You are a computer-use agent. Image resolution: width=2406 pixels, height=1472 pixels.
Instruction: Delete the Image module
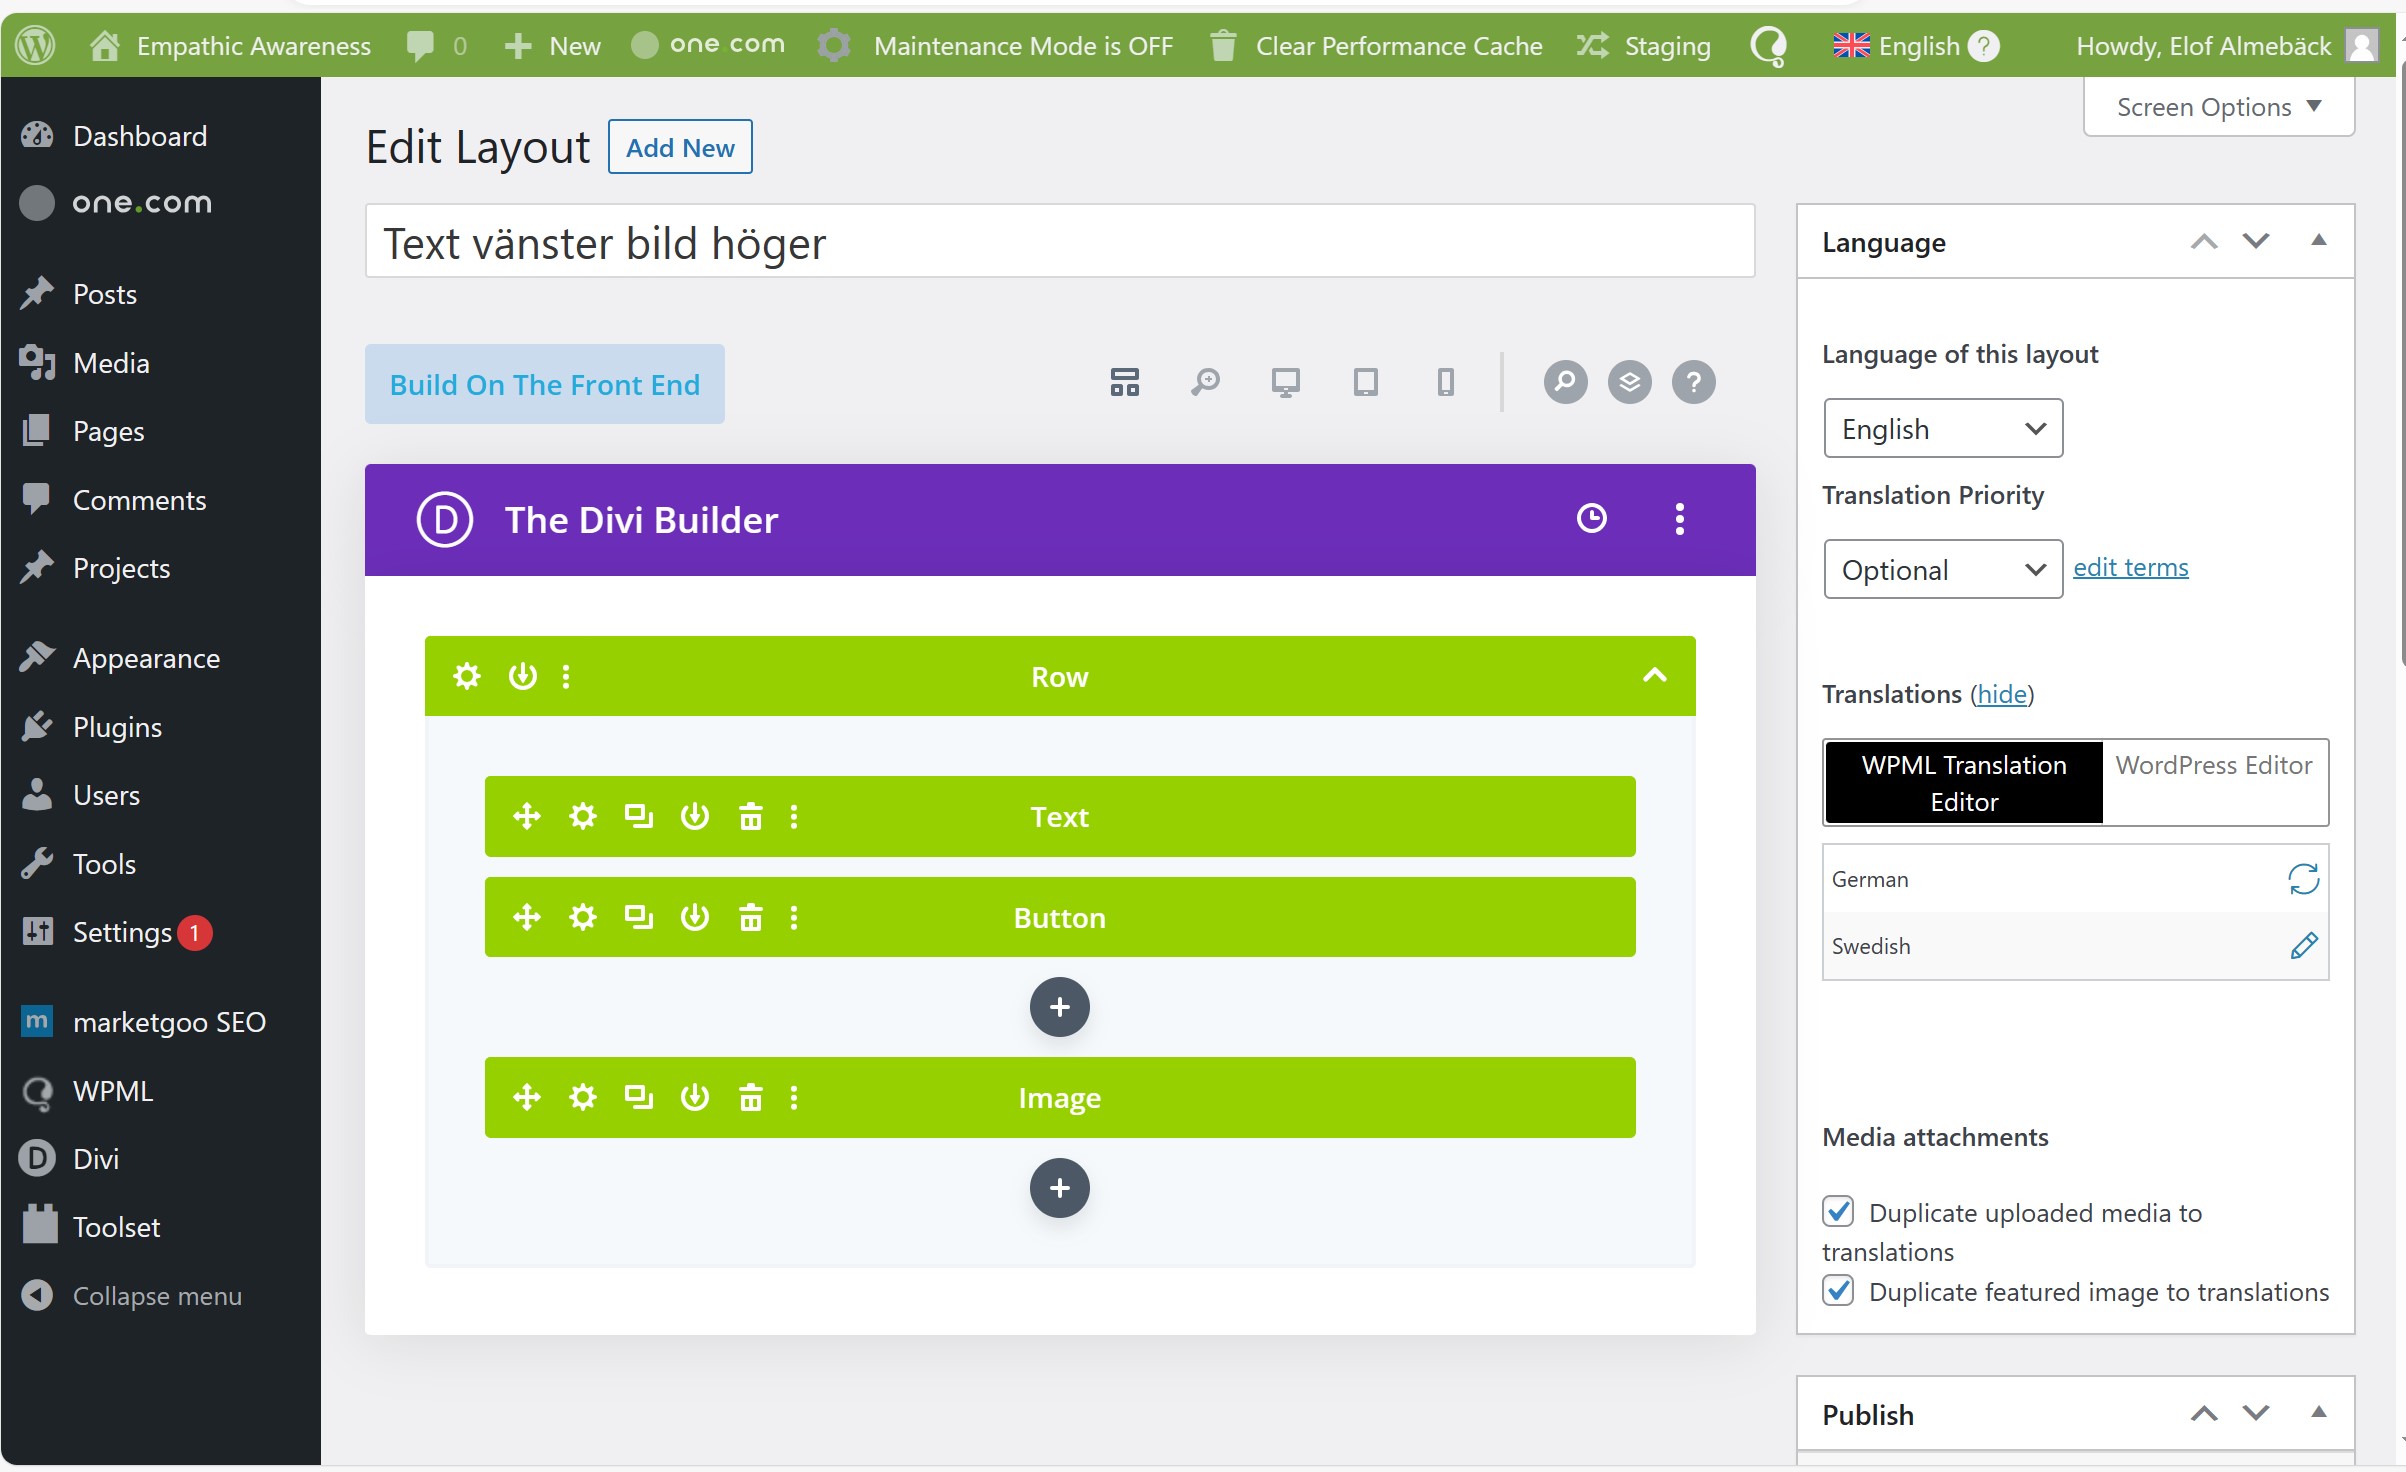coord(750,1097)
